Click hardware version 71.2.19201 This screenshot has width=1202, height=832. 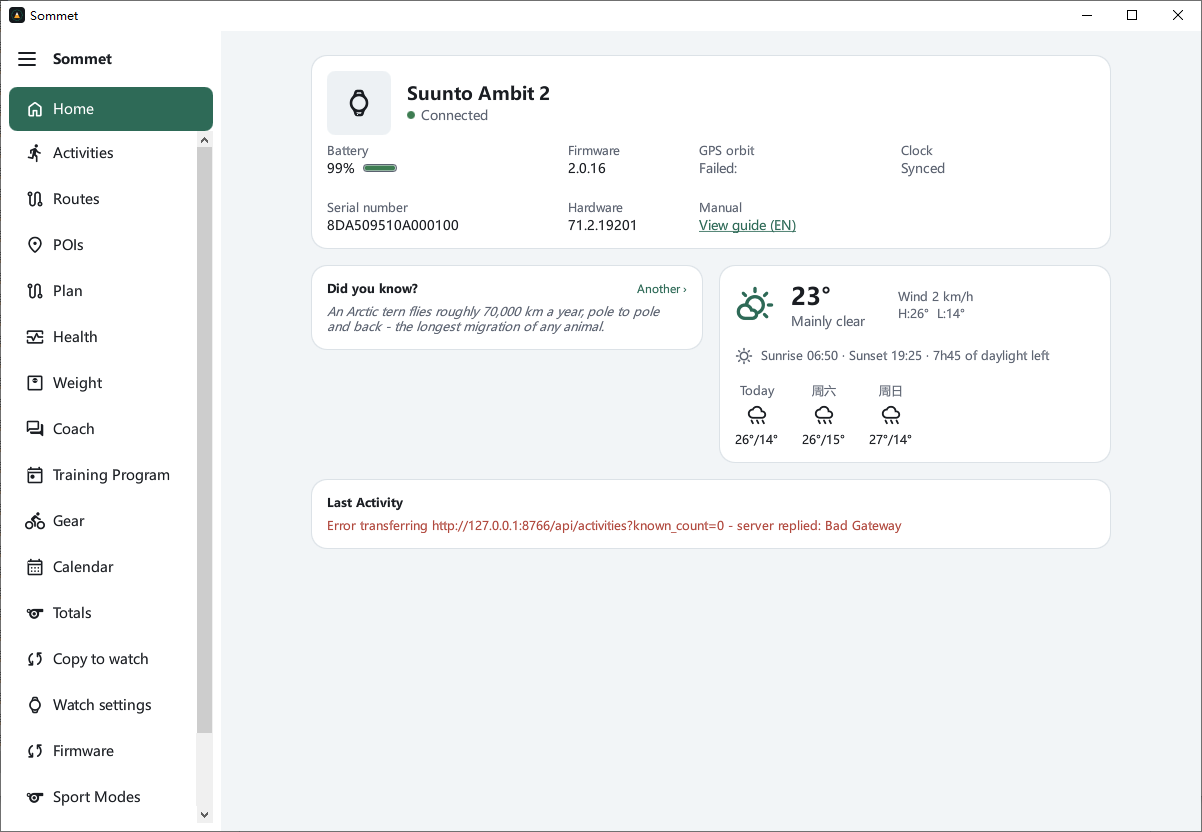[x=602, y=225]
